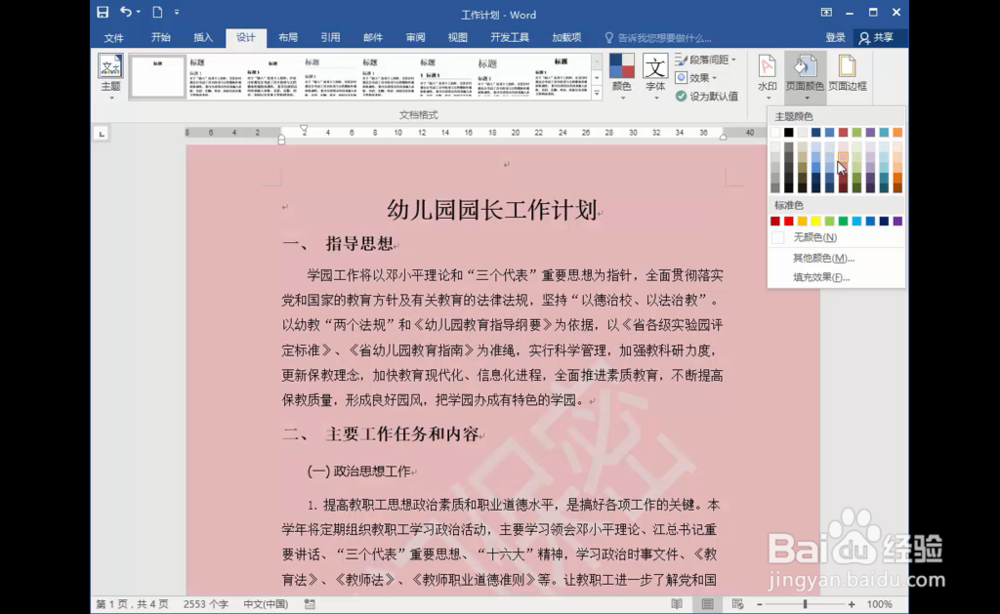Open zoom dialog via 100% label
This screenshot has height=614, width=1000.
pyautogui.click(x=879, y=604)
